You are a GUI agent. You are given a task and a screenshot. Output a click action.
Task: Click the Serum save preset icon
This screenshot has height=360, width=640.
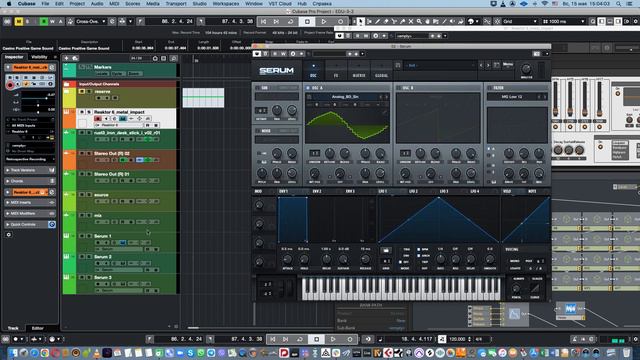coord(497,65)
